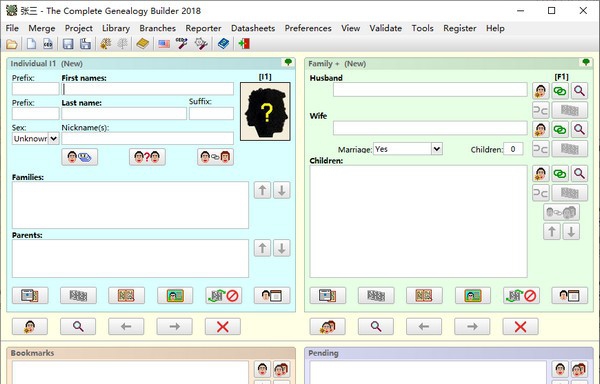Toggle the green tree pin on Individual panel
The width and height of the screenshot is (600, 384).
click(288, 62)
